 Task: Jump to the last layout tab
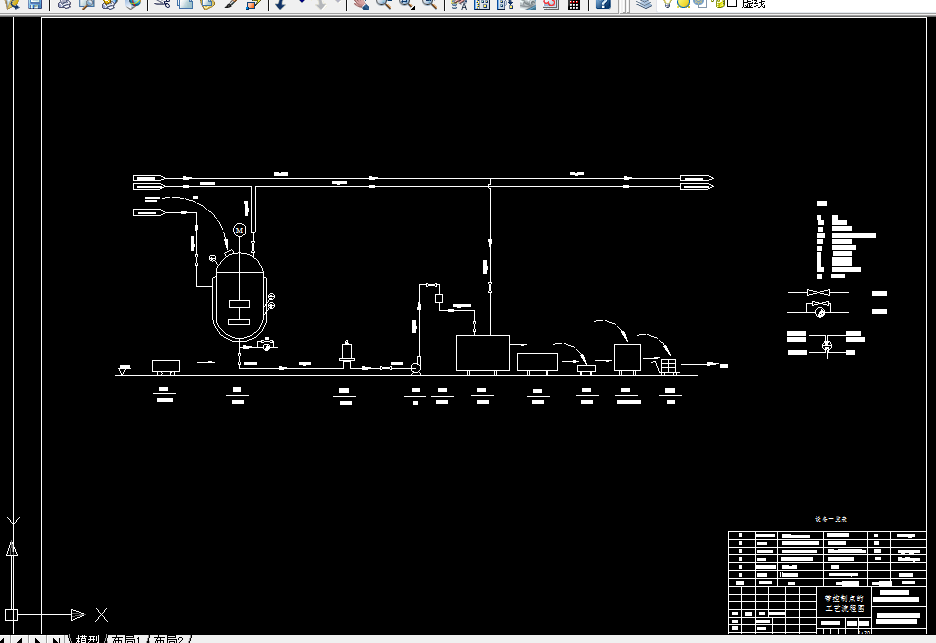click(56, 640)
